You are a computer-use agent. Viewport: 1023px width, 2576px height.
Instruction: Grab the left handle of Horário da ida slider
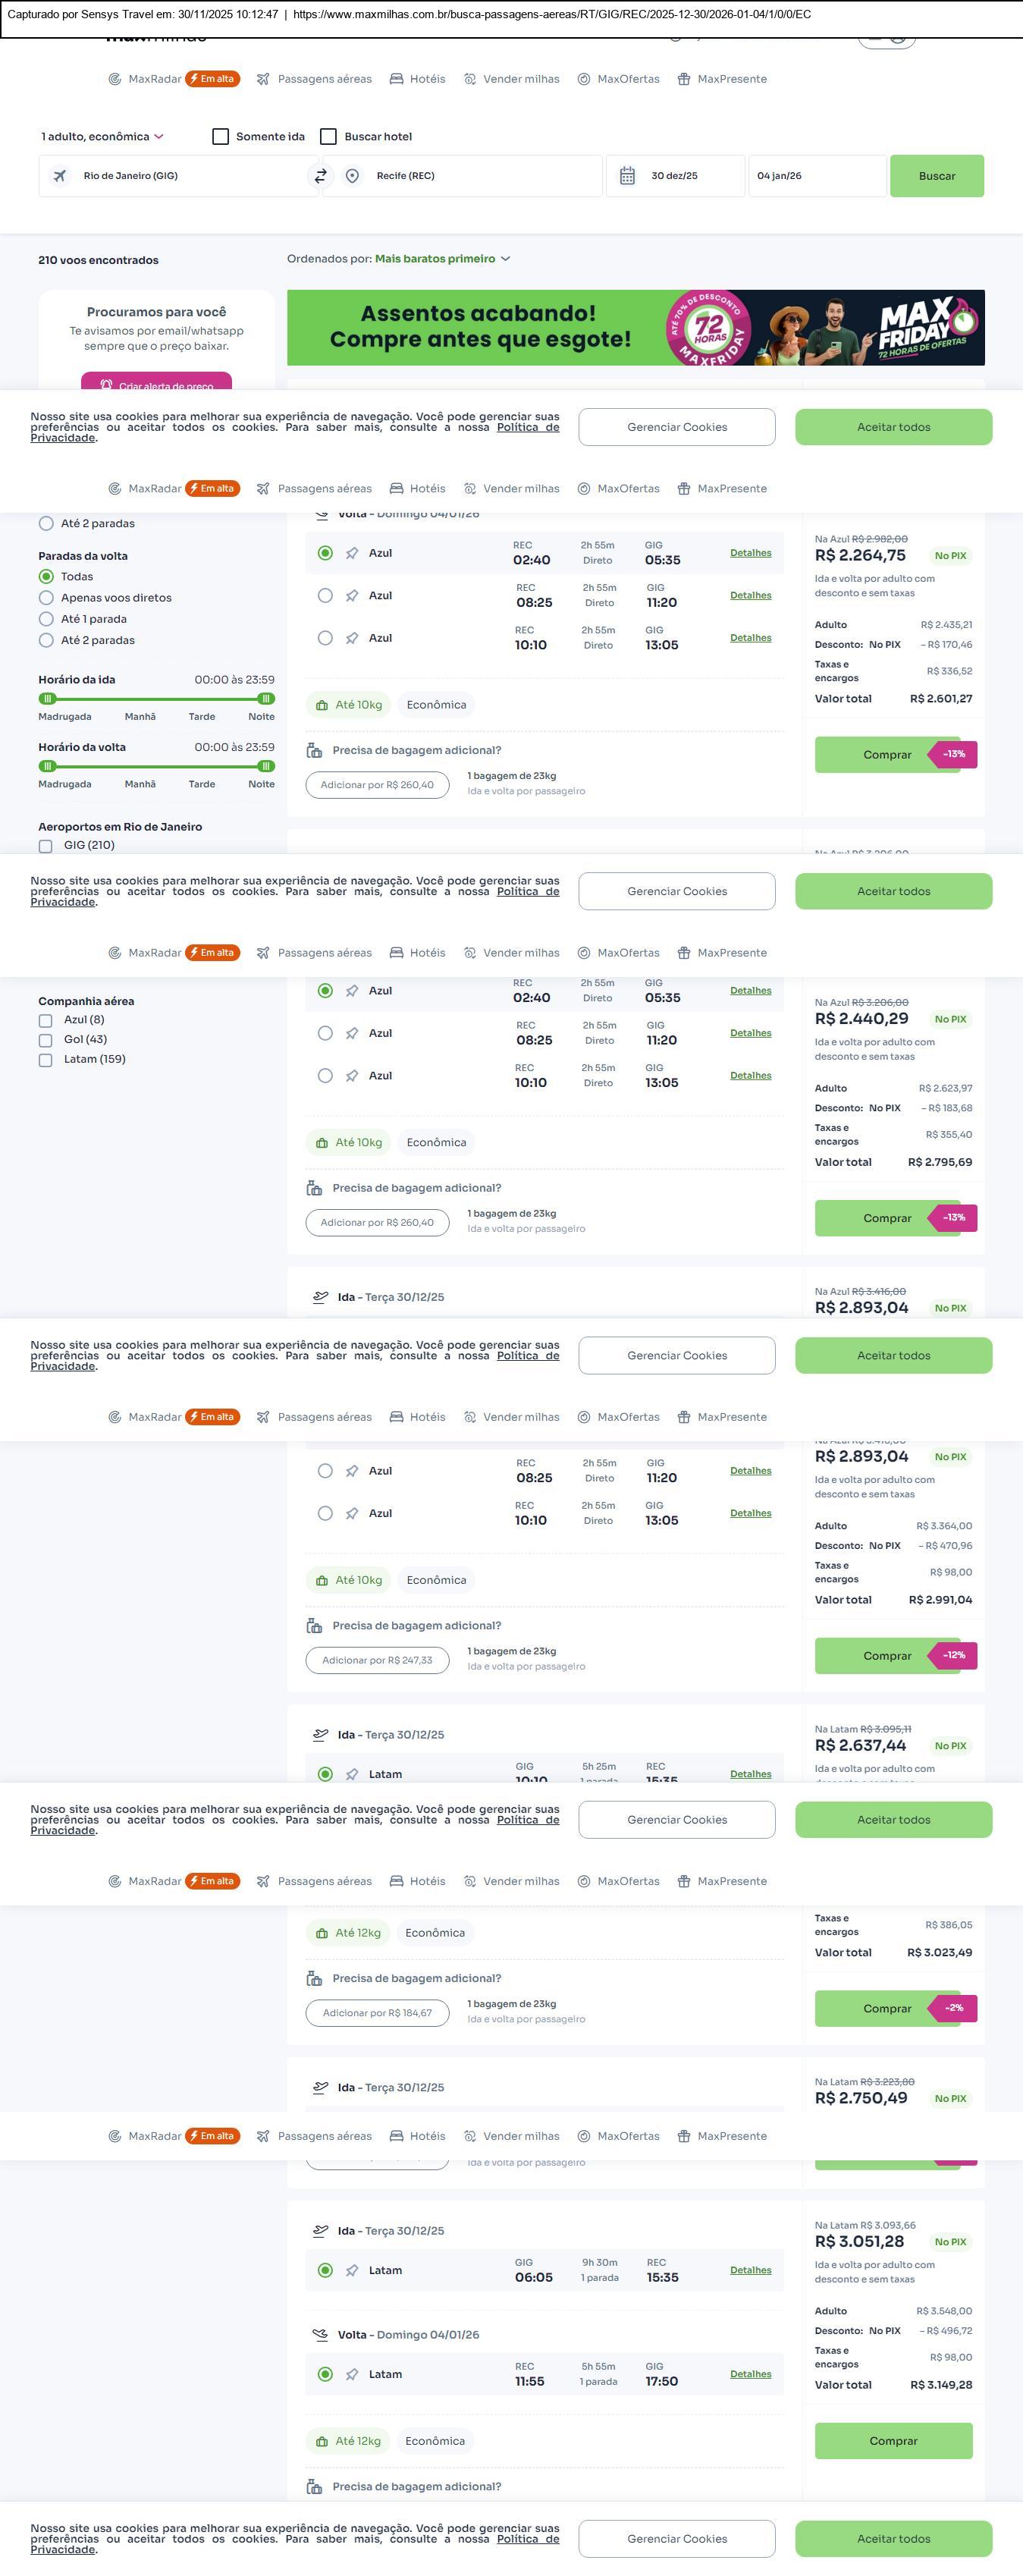click(47, 699)
